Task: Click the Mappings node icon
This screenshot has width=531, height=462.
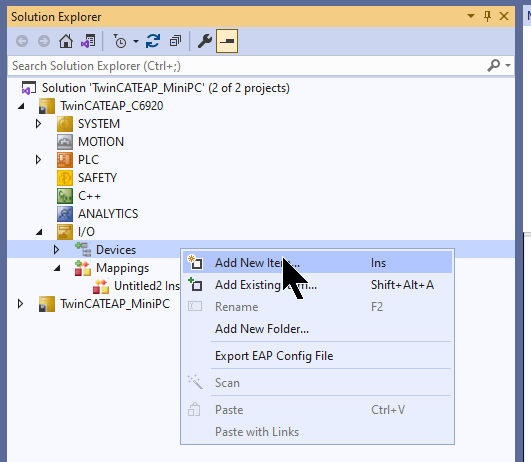Action: [x=83, y=268]
